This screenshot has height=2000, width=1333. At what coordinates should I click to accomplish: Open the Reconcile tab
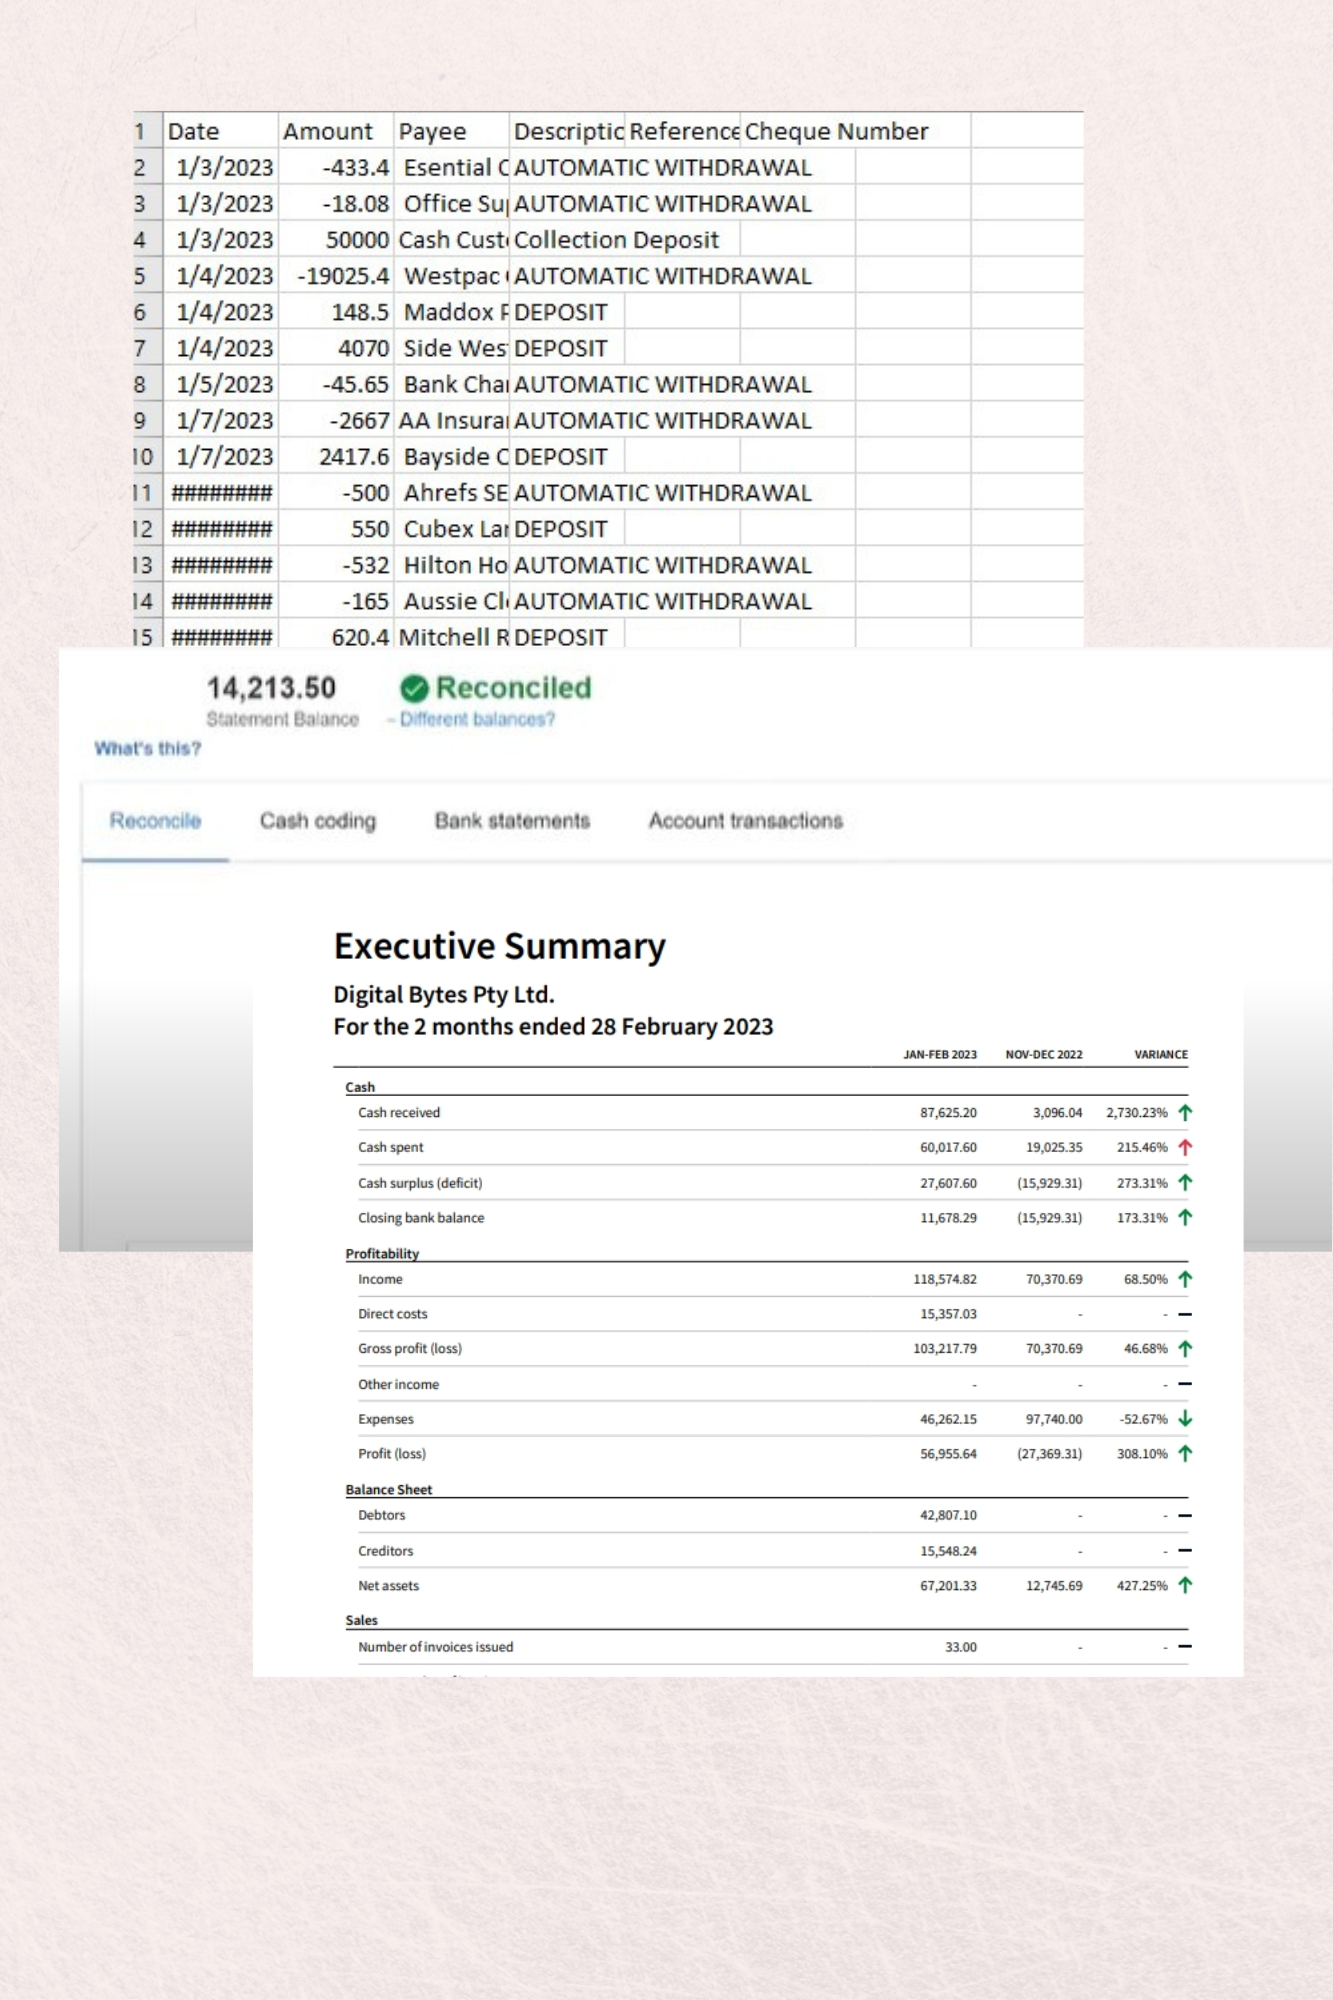tap(155, 821)
